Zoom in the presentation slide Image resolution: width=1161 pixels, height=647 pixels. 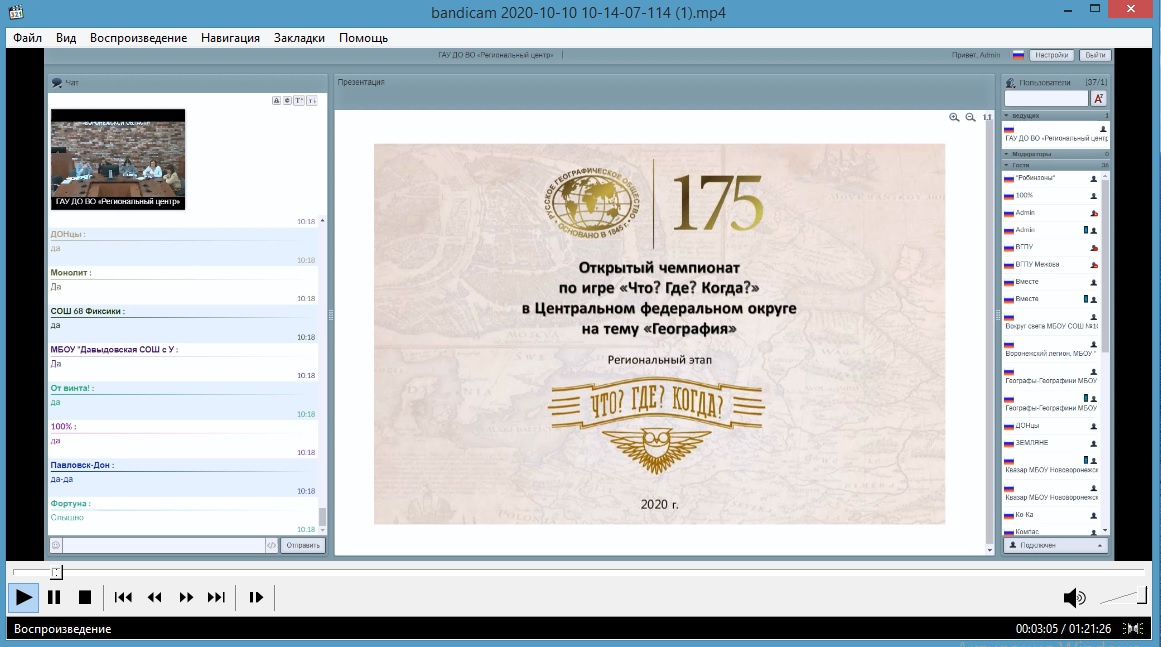954,117
